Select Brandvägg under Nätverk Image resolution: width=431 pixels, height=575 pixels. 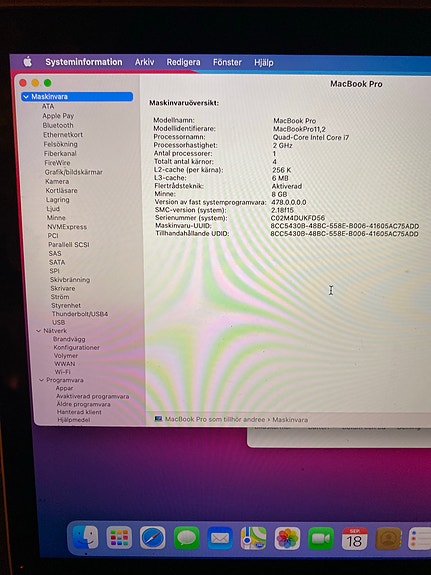69,339
